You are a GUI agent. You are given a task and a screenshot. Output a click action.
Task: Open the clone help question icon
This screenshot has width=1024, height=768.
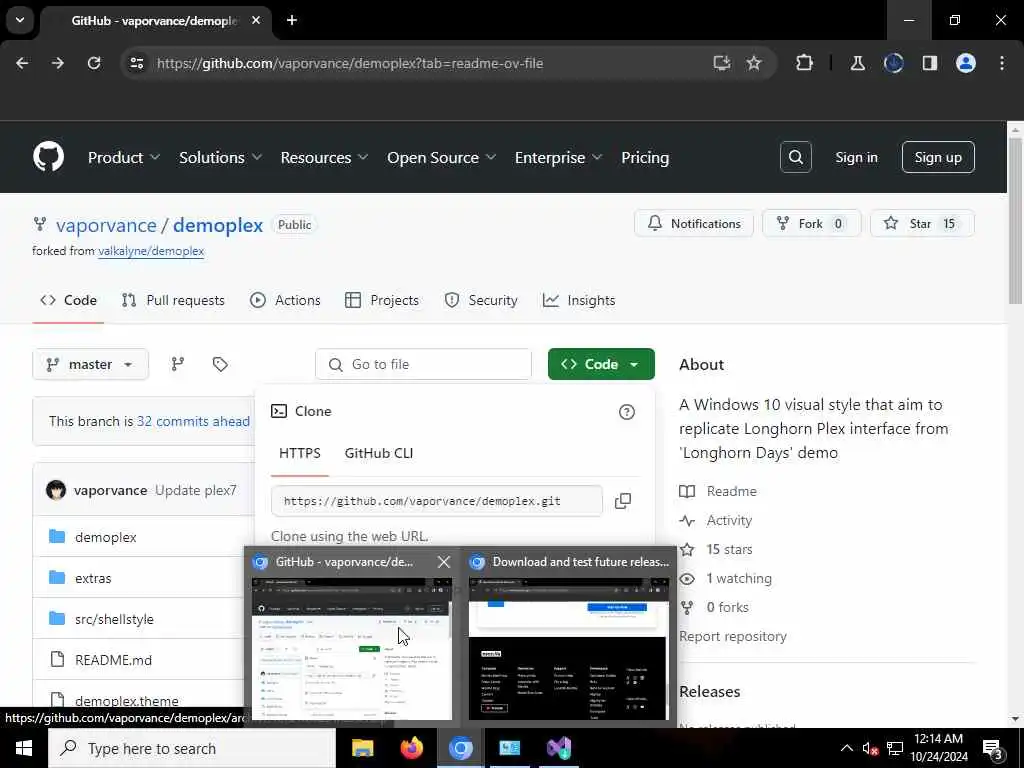[x=626, y=411]
